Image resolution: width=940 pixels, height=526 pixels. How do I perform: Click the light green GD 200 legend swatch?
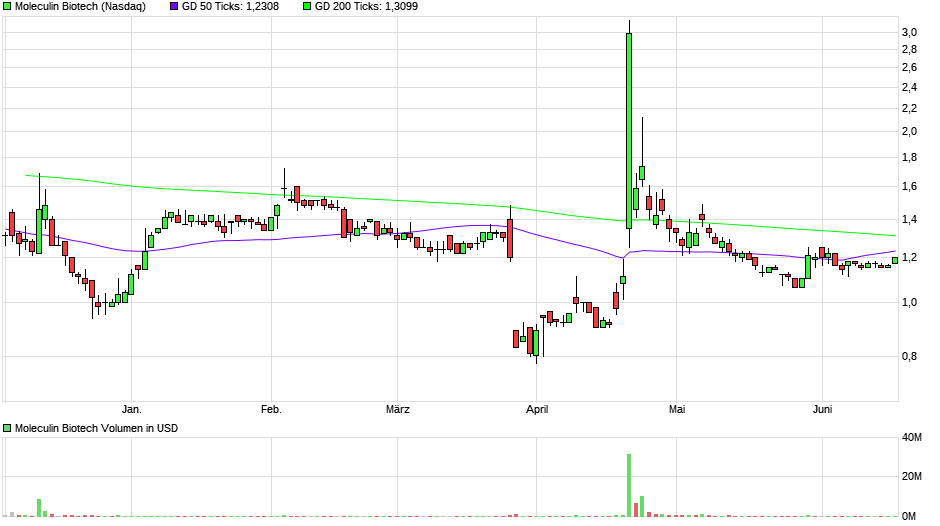[x=307, y=7]
